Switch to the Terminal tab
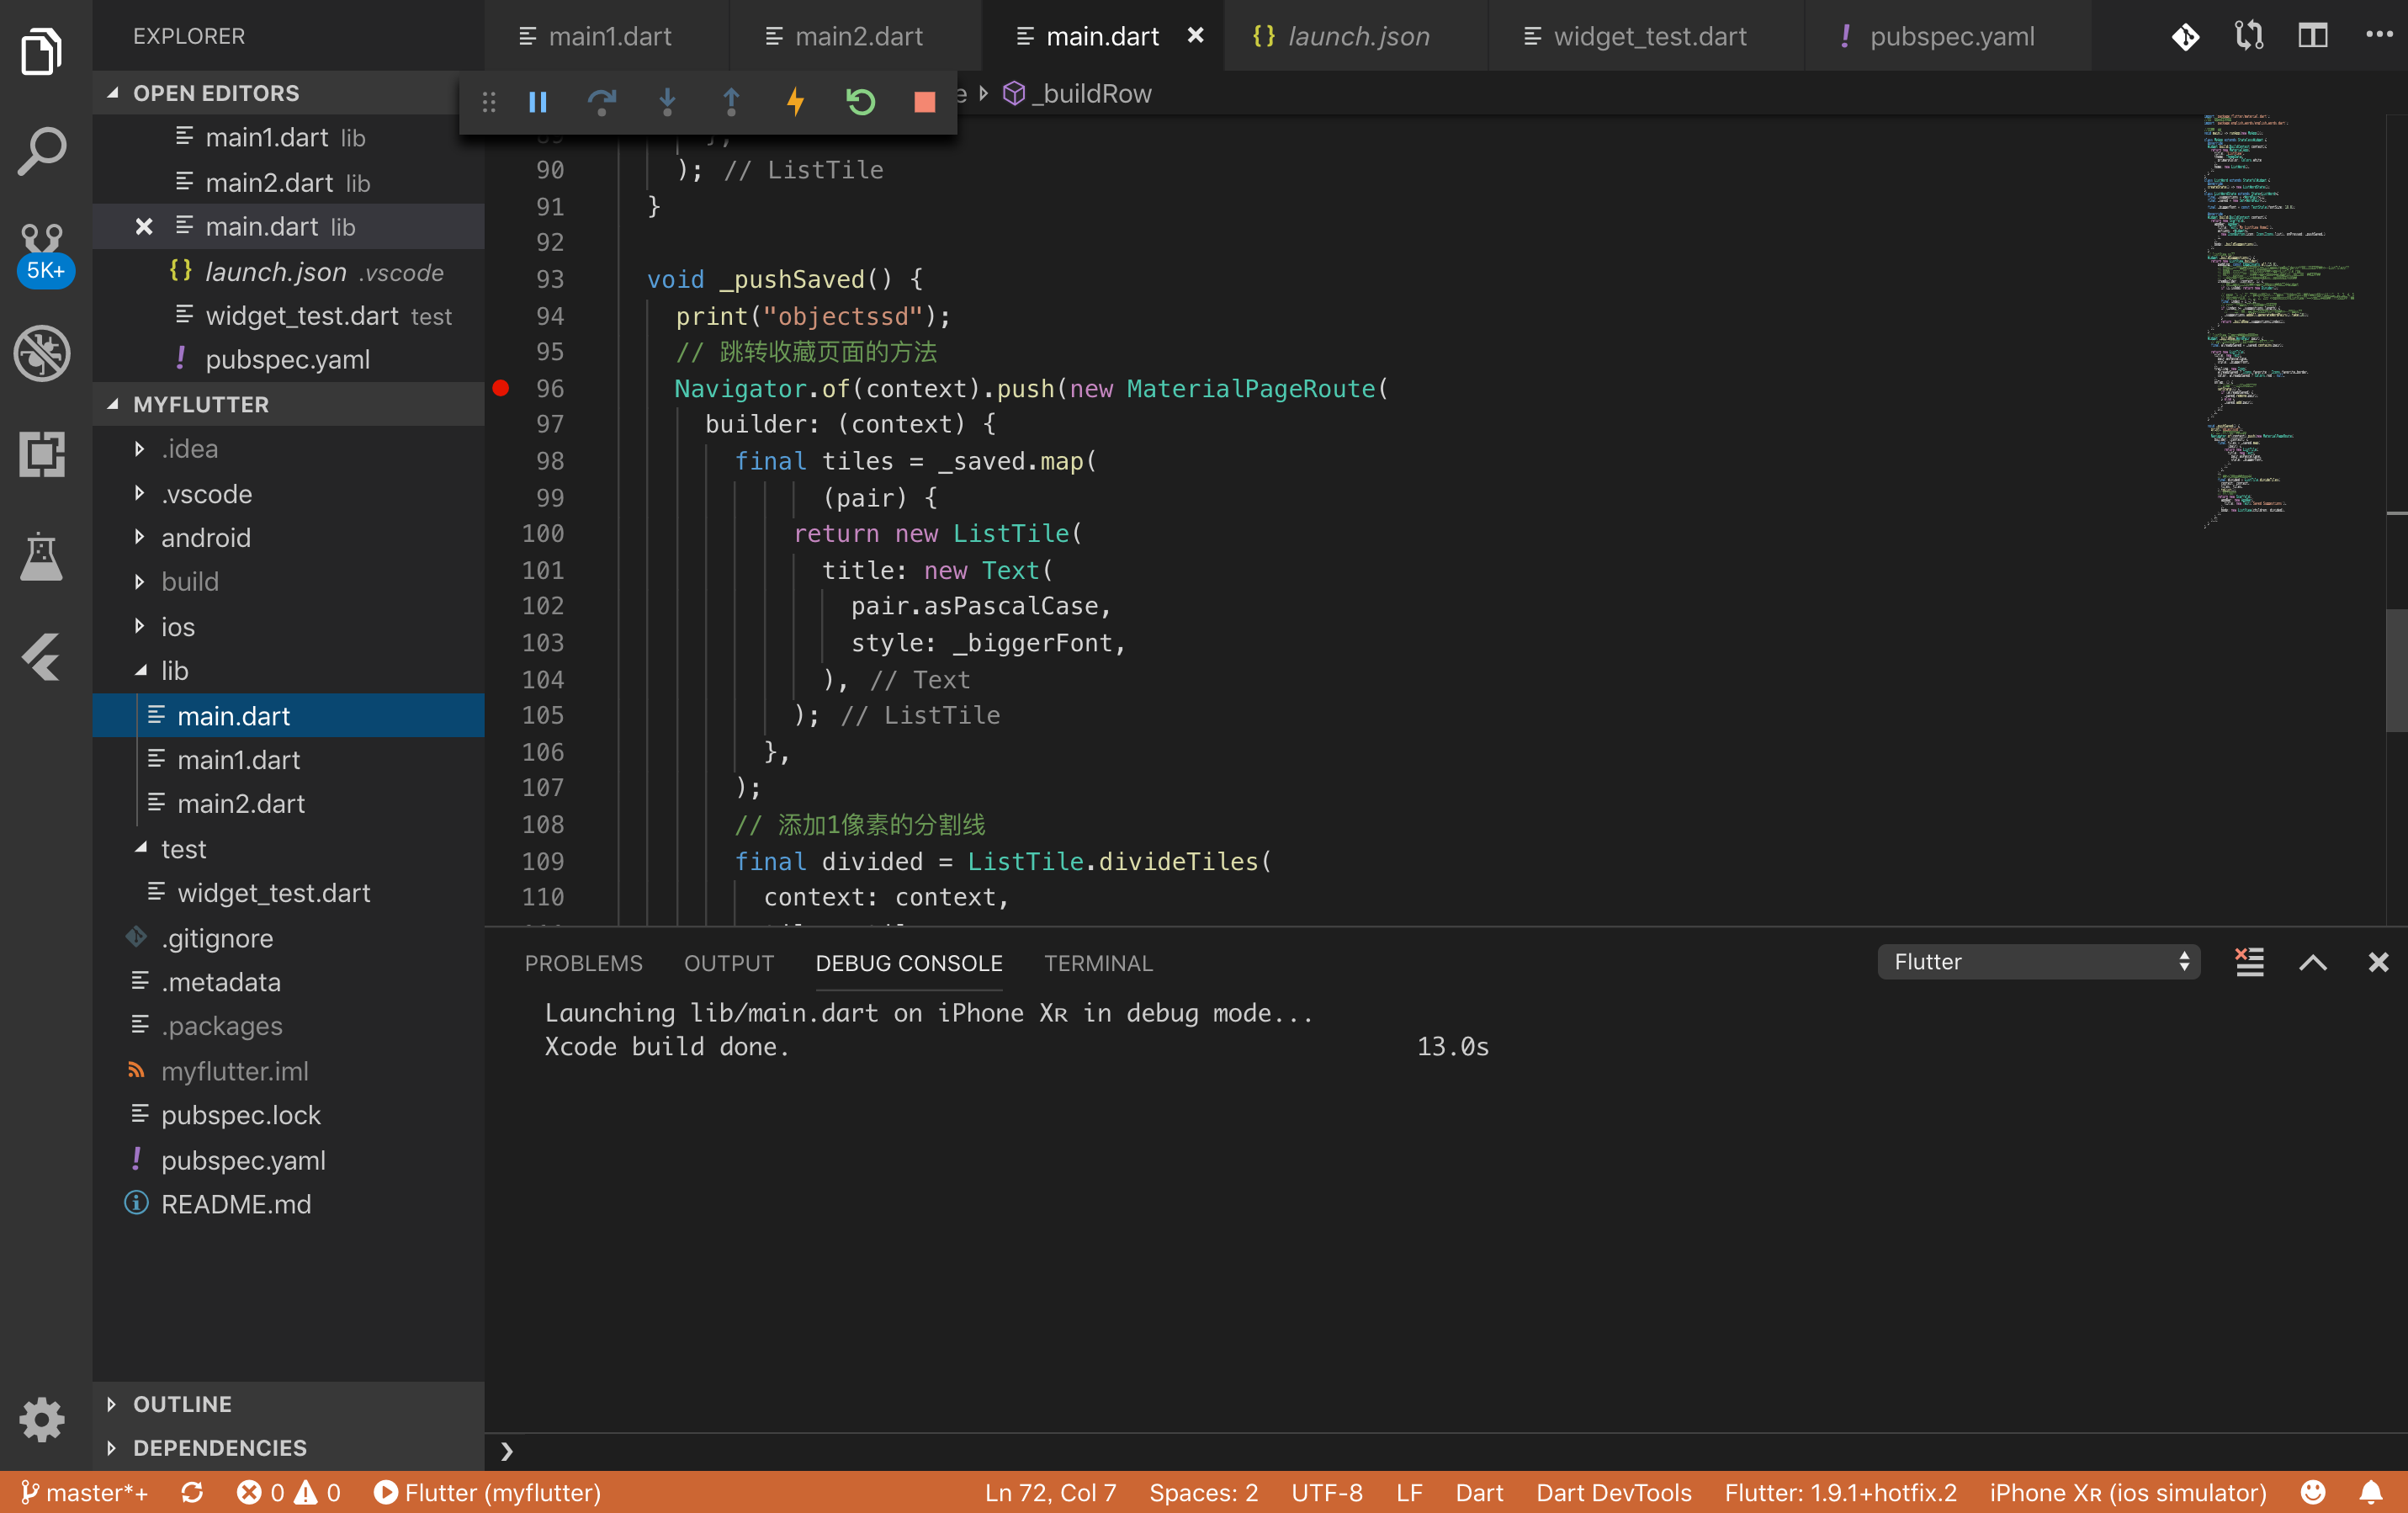Image resolution: width=2408 pixels, height=1513 pixels. click(x=1098, y=963)
